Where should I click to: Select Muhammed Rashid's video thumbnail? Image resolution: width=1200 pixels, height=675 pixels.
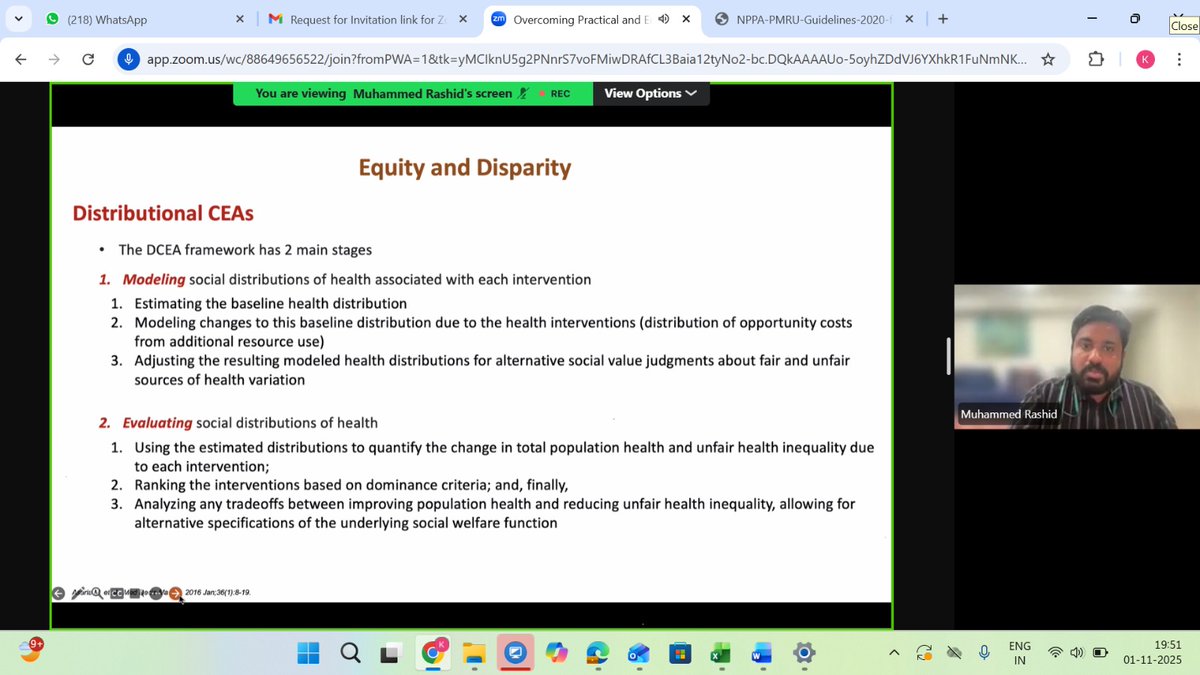point(1077,356)
